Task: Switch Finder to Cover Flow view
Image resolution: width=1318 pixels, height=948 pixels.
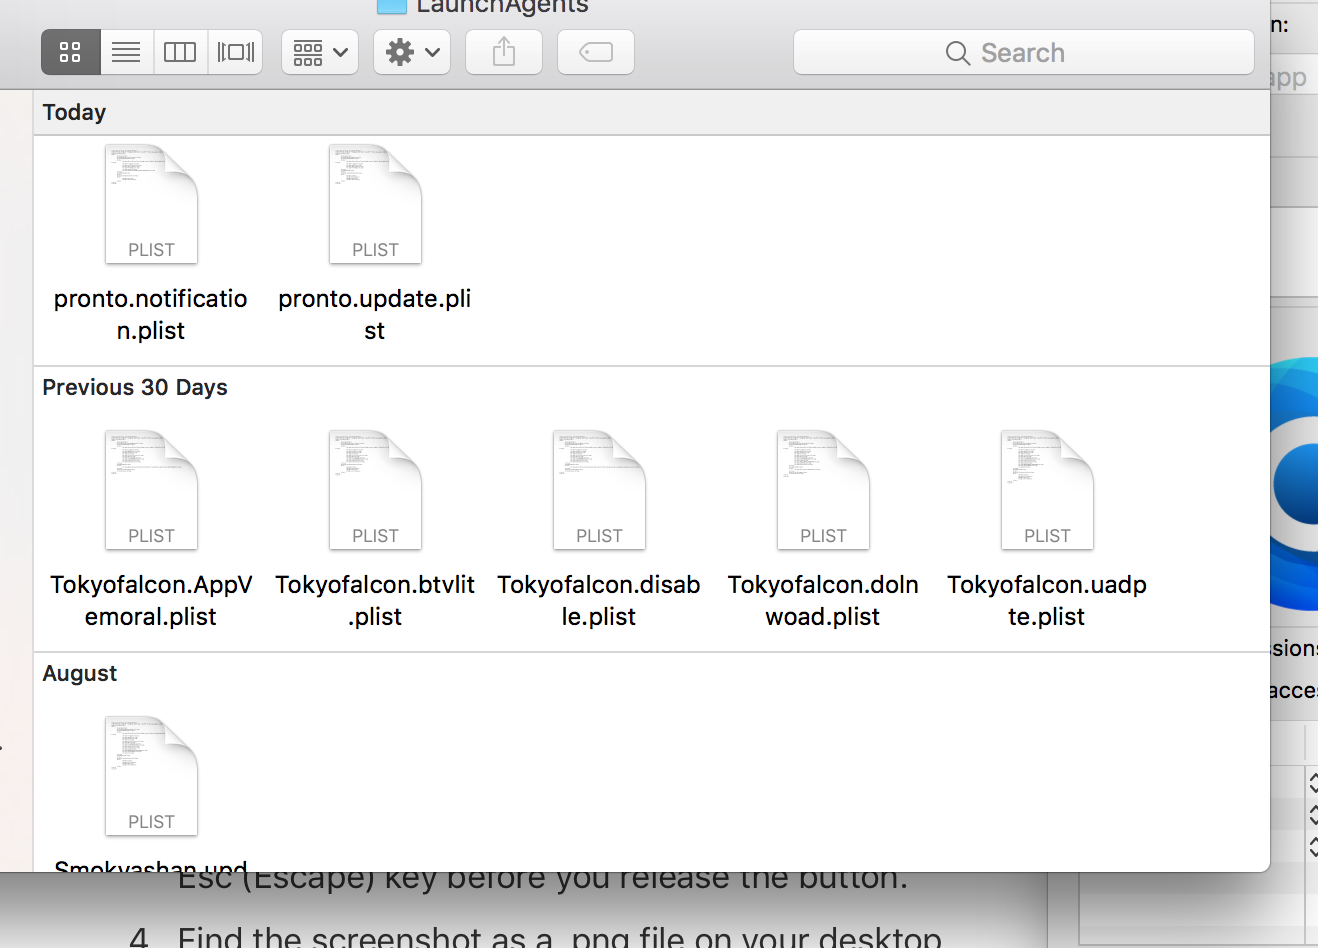Action: tap(236, 52)
